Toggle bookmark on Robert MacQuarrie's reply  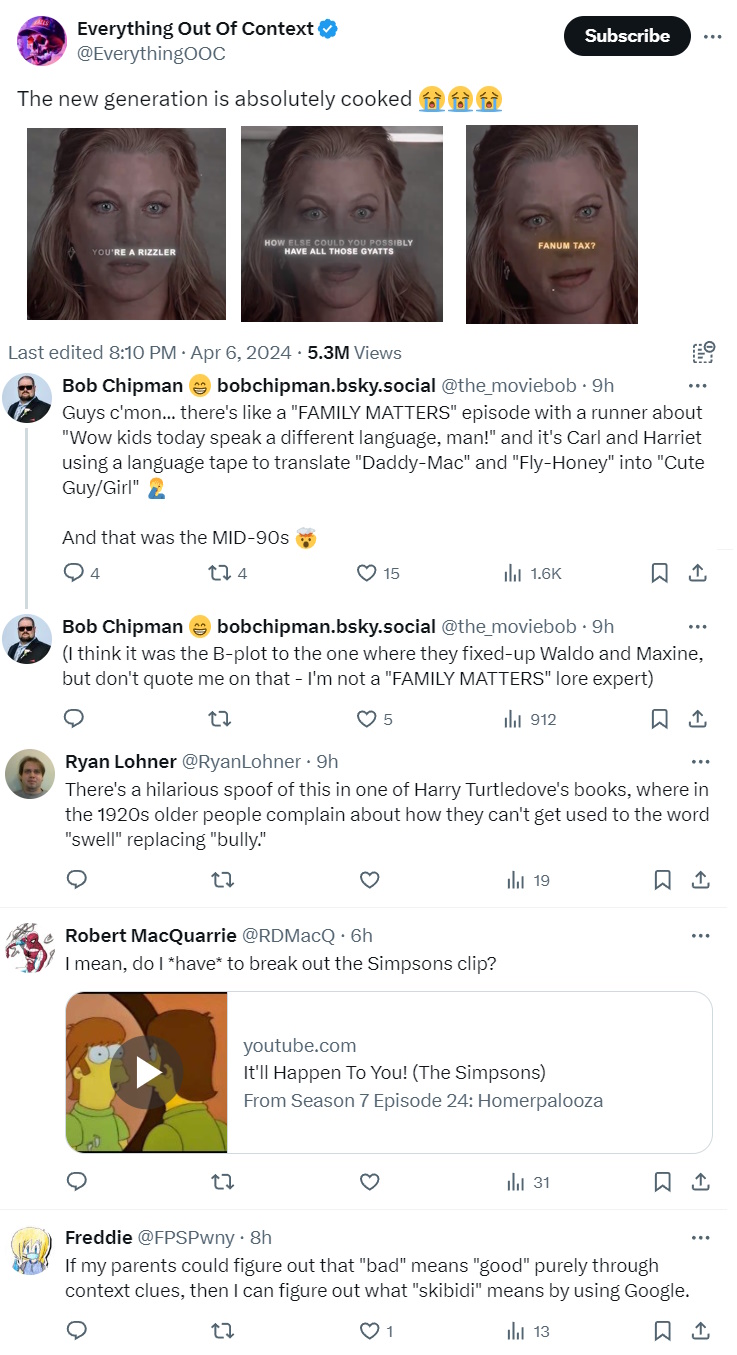point(662,1182)
